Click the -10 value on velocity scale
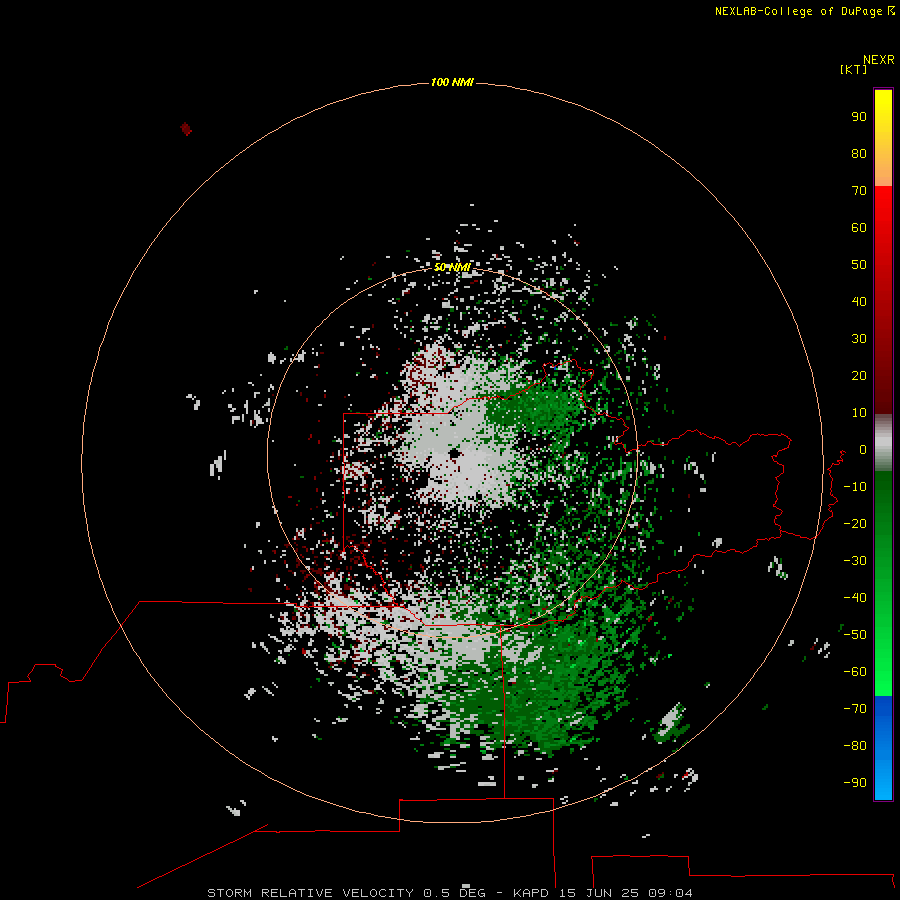Viewport: 900px width, 900px height. pyautogui.click(x=855, y=487)
